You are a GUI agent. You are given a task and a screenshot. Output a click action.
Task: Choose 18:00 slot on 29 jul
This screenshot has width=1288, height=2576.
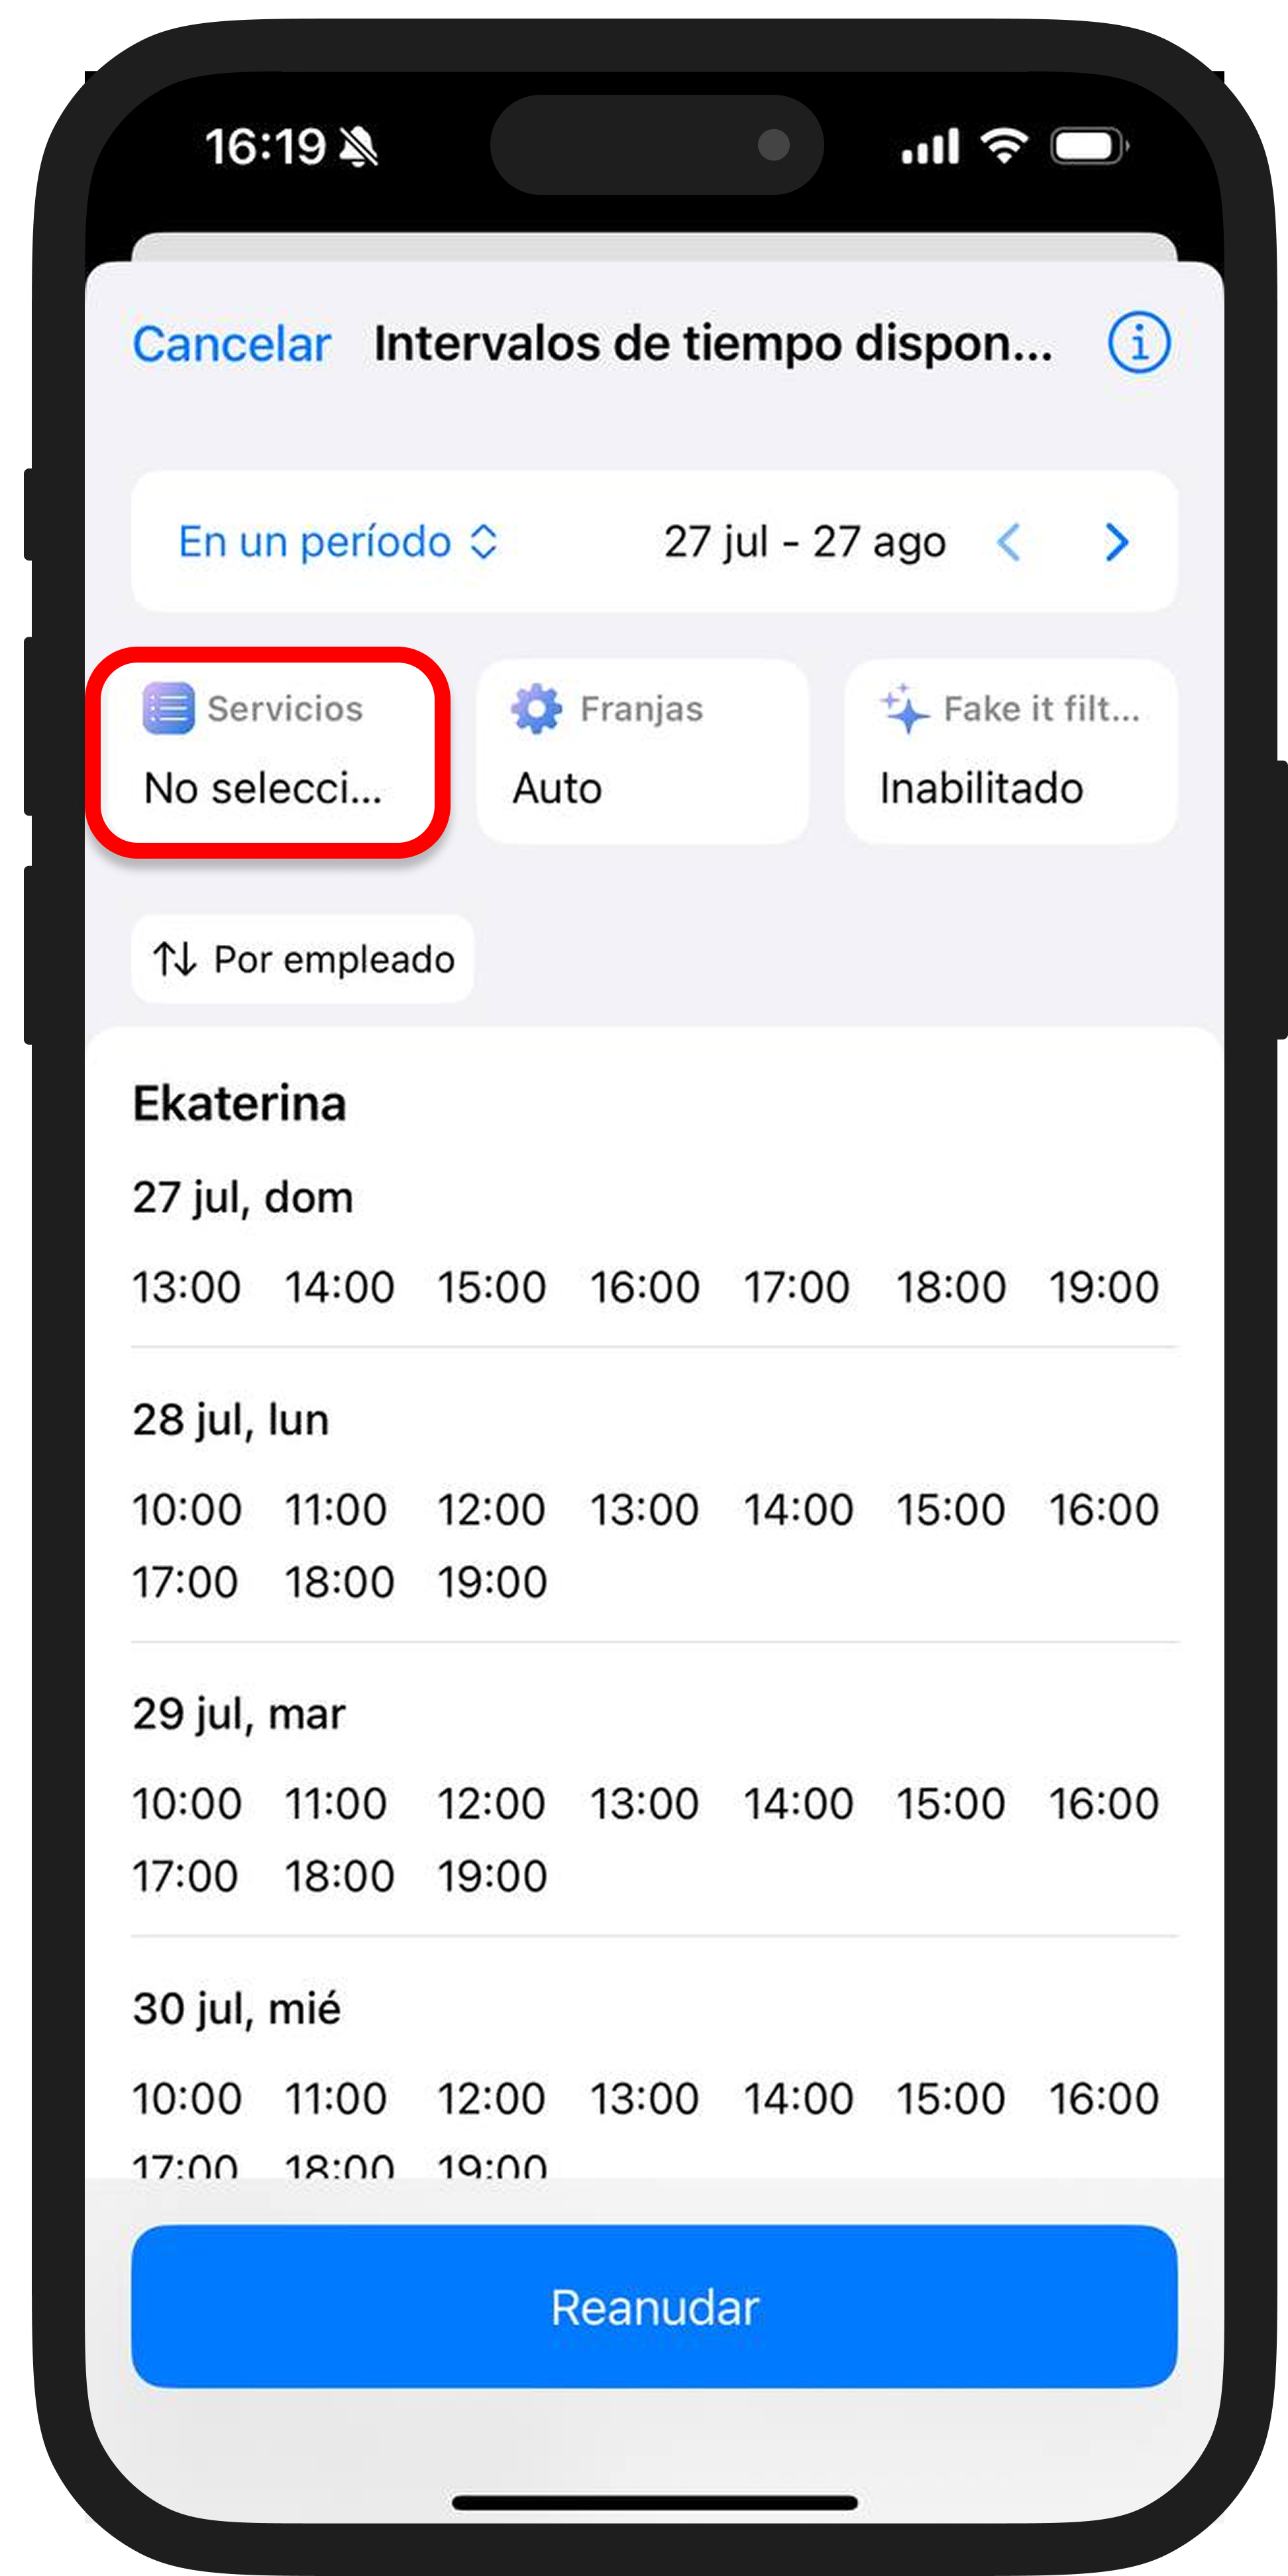pos(339,1876)
